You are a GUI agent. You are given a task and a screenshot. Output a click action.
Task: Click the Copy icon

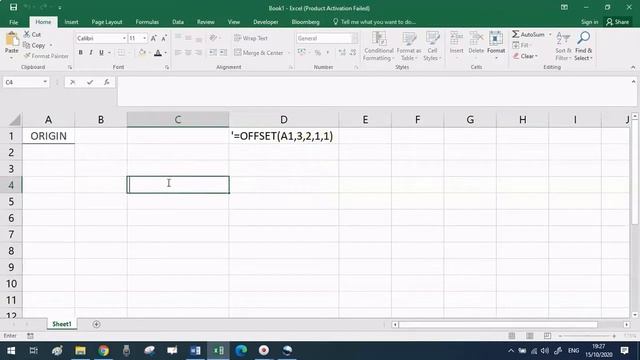pyautogui.click(x=27, y=45)
